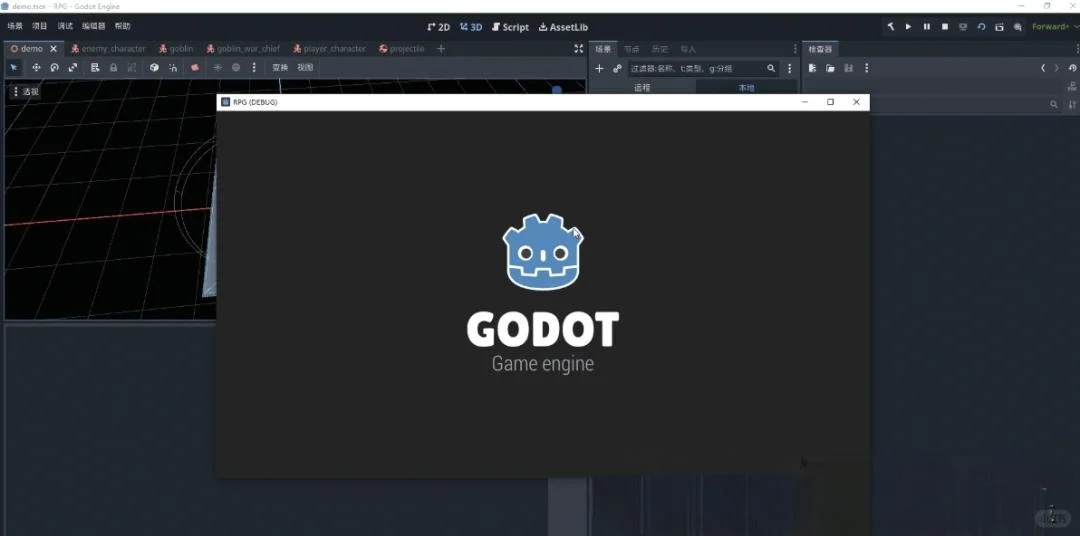This screenshot has width=1080, height=536.
Task: Select the 本地 local tree button
Action: [x=746, y=87]
